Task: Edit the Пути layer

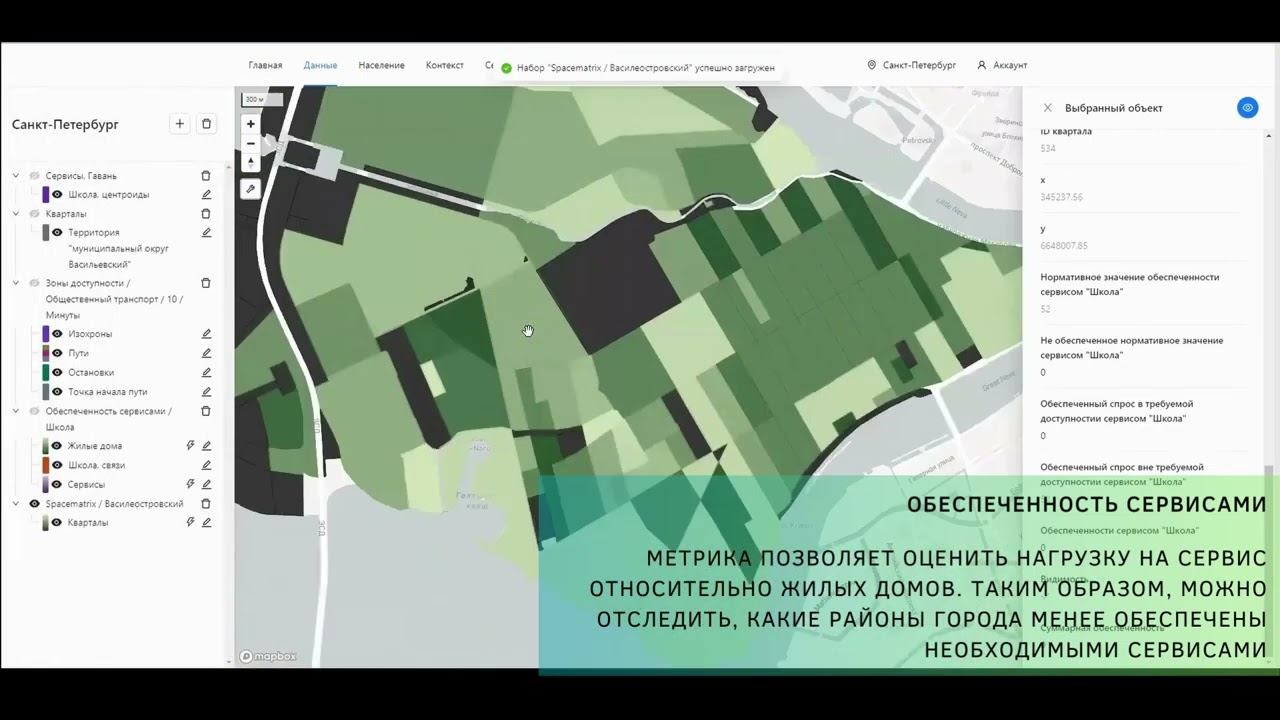Action: point(206,353)
